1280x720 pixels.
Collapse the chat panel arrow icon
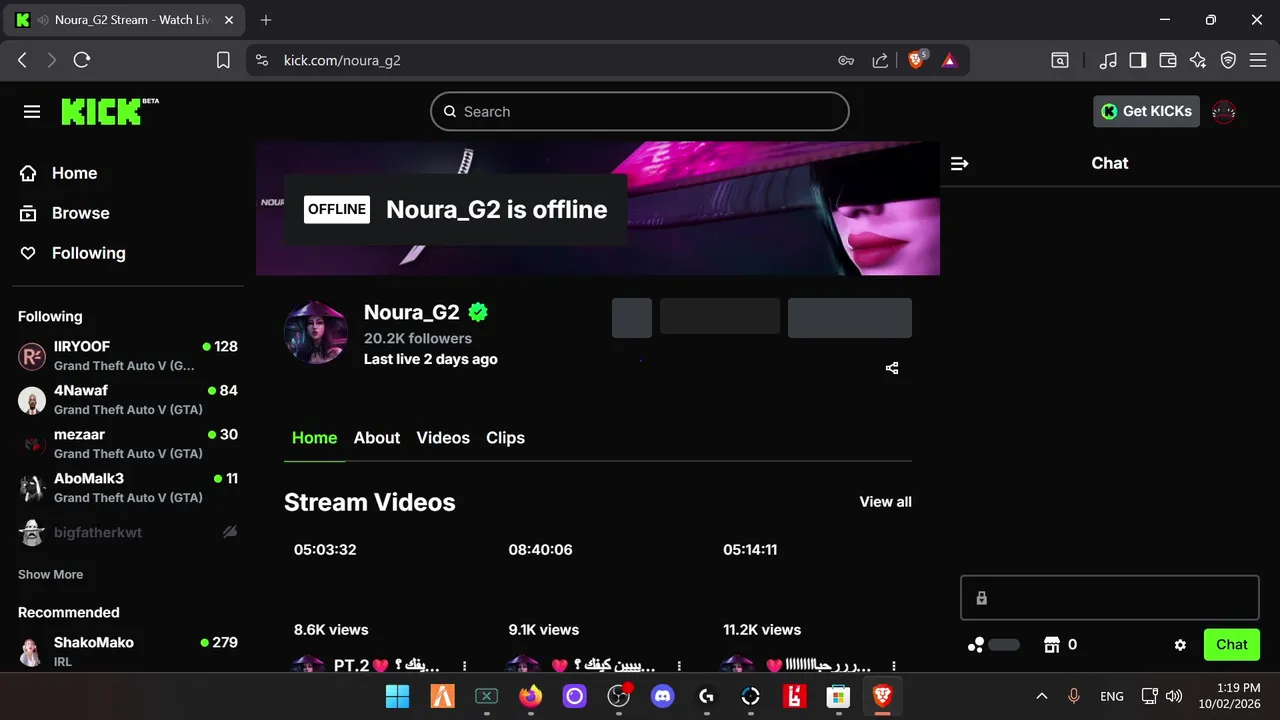click(959, 163)
